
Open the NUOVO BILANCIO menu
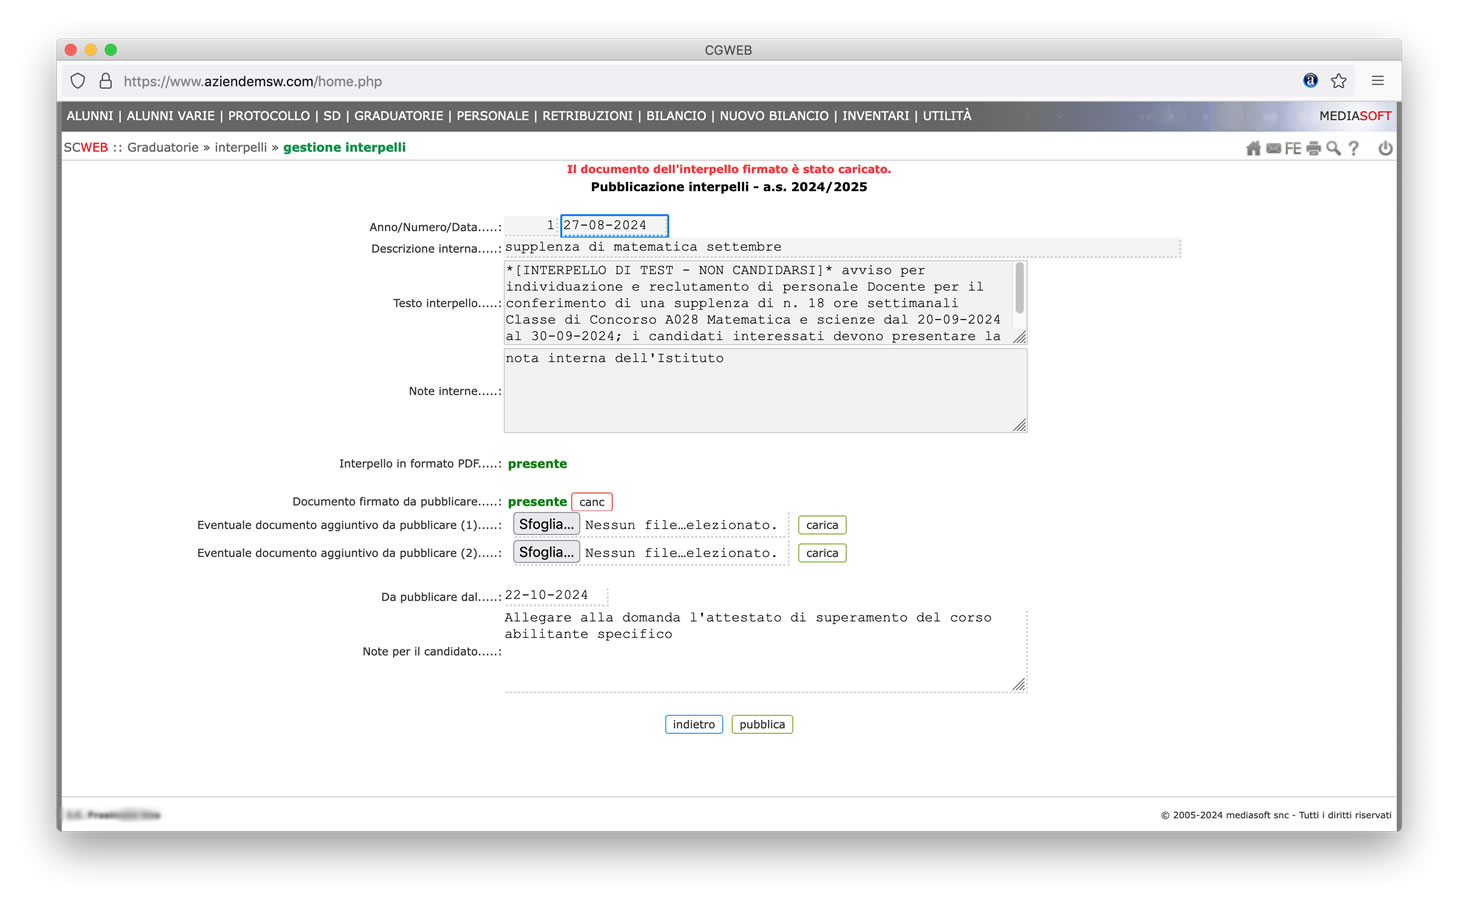coord(774,116)
